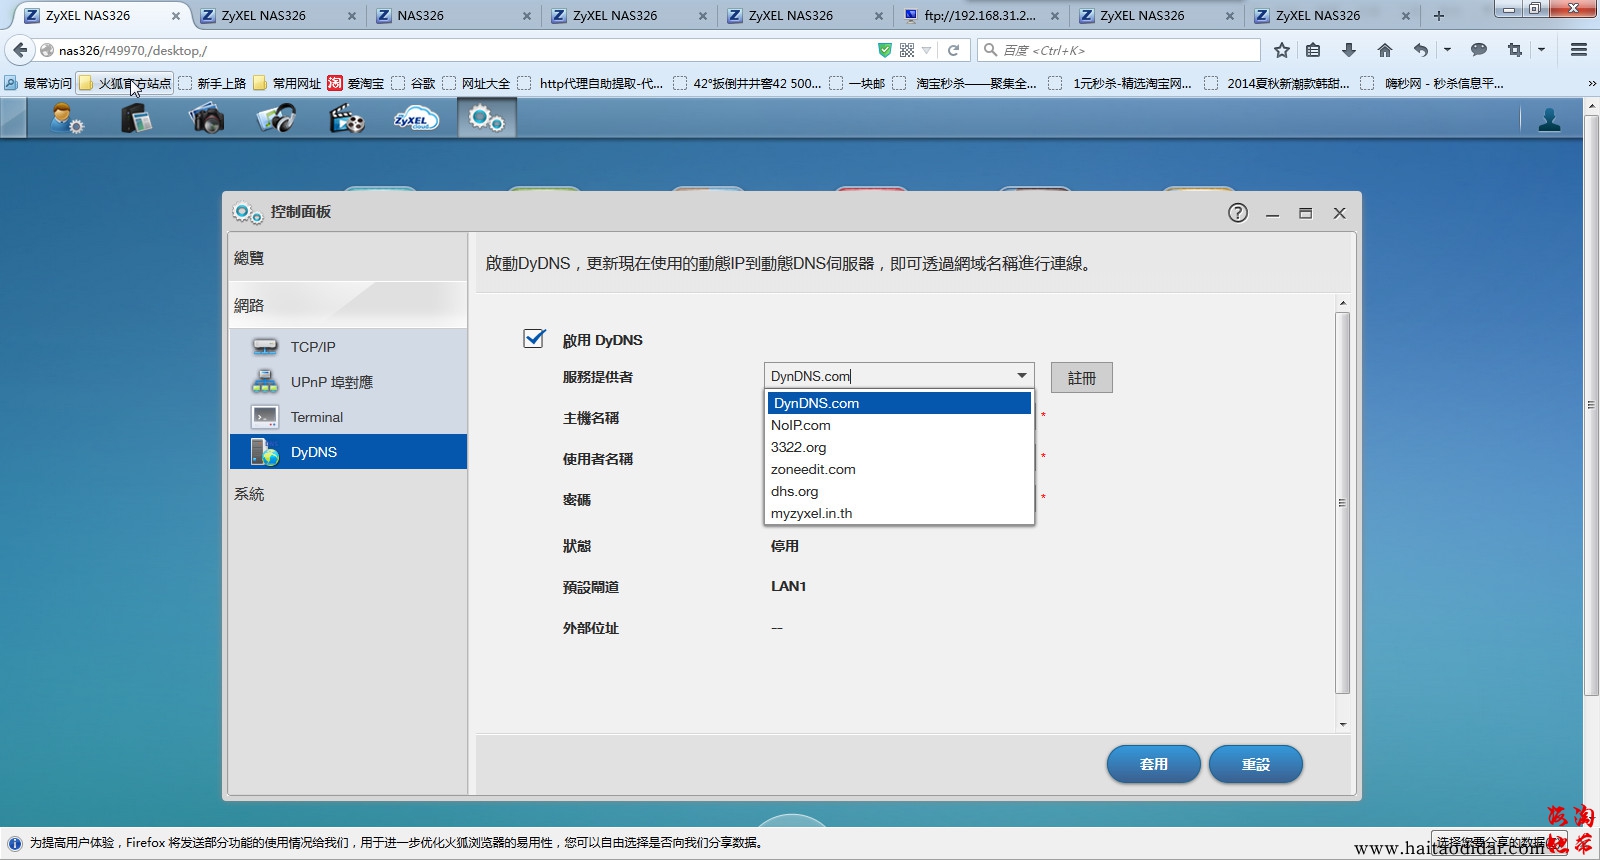Viewport: 1600px width, 860px height.
Task: Choose 3322.org in the dropdown list
Action: 799,447
